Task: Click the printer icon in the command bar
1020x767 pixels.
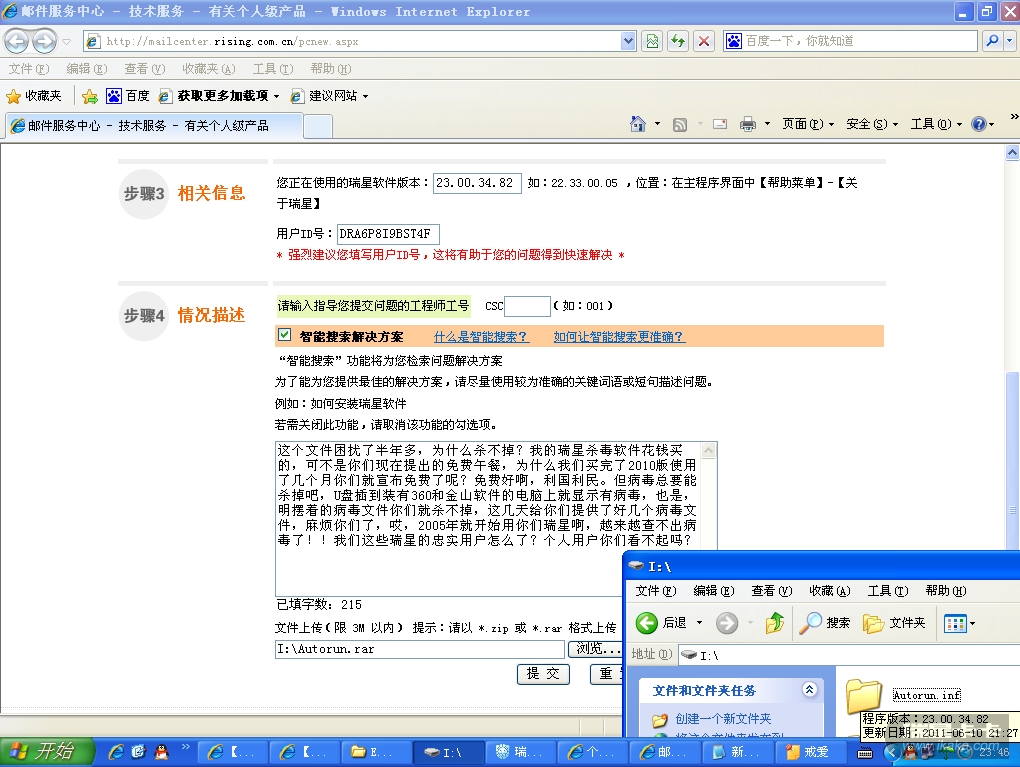Action: pyautogui.click(x=747, y=124)
